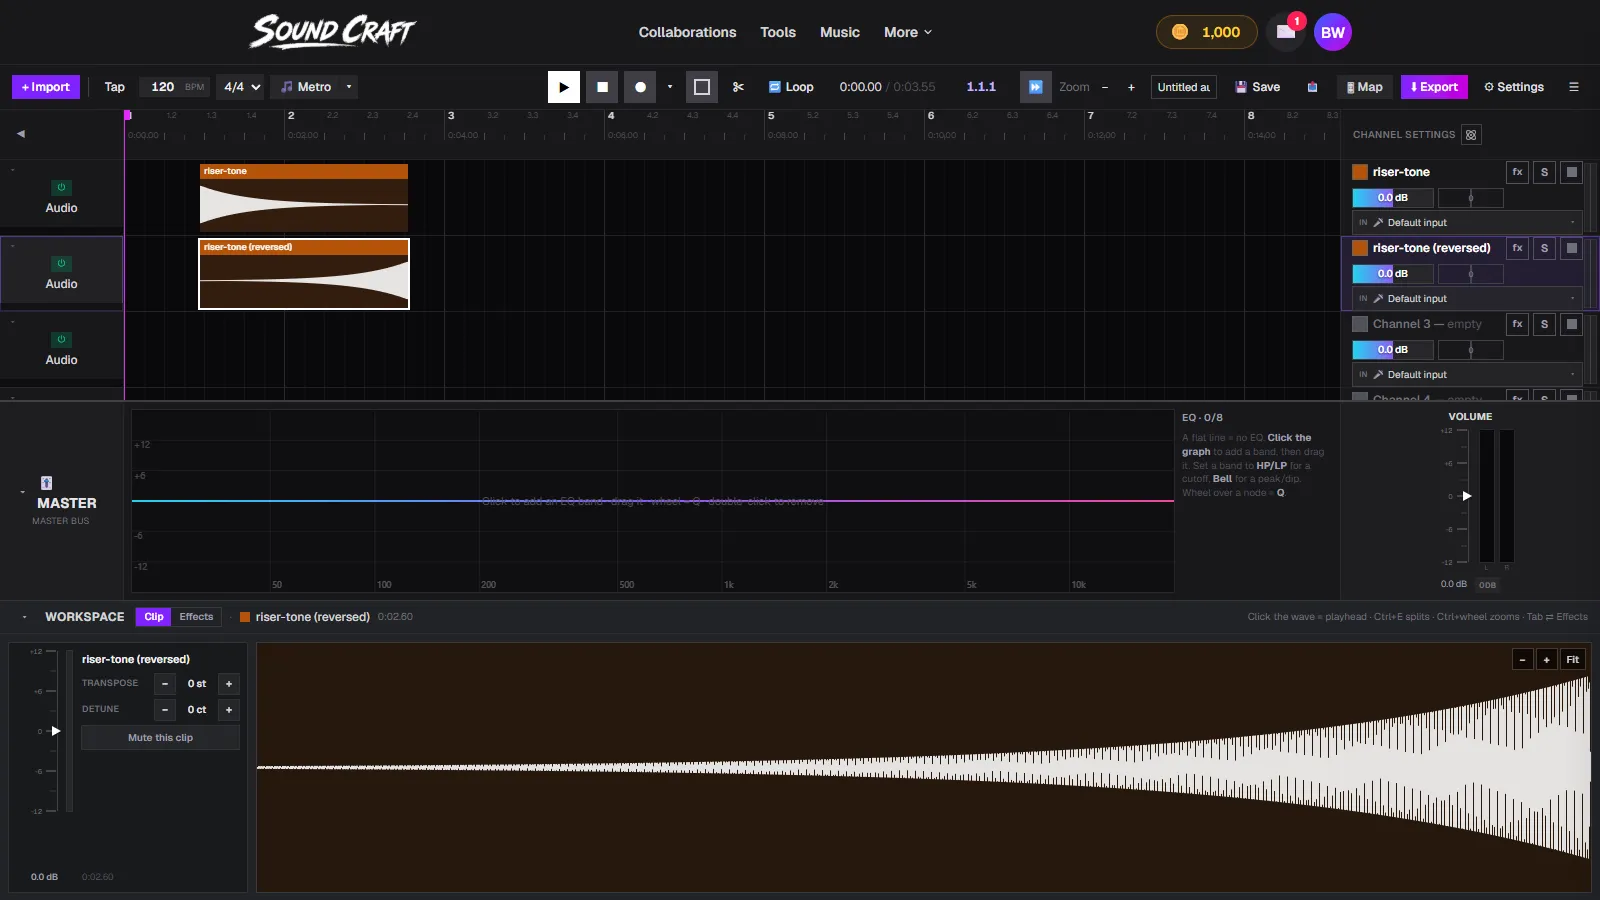Open the metronome options dropdown arrow
The width and height of the screenshot is (1600, 900).
click(x=349, y=87)
